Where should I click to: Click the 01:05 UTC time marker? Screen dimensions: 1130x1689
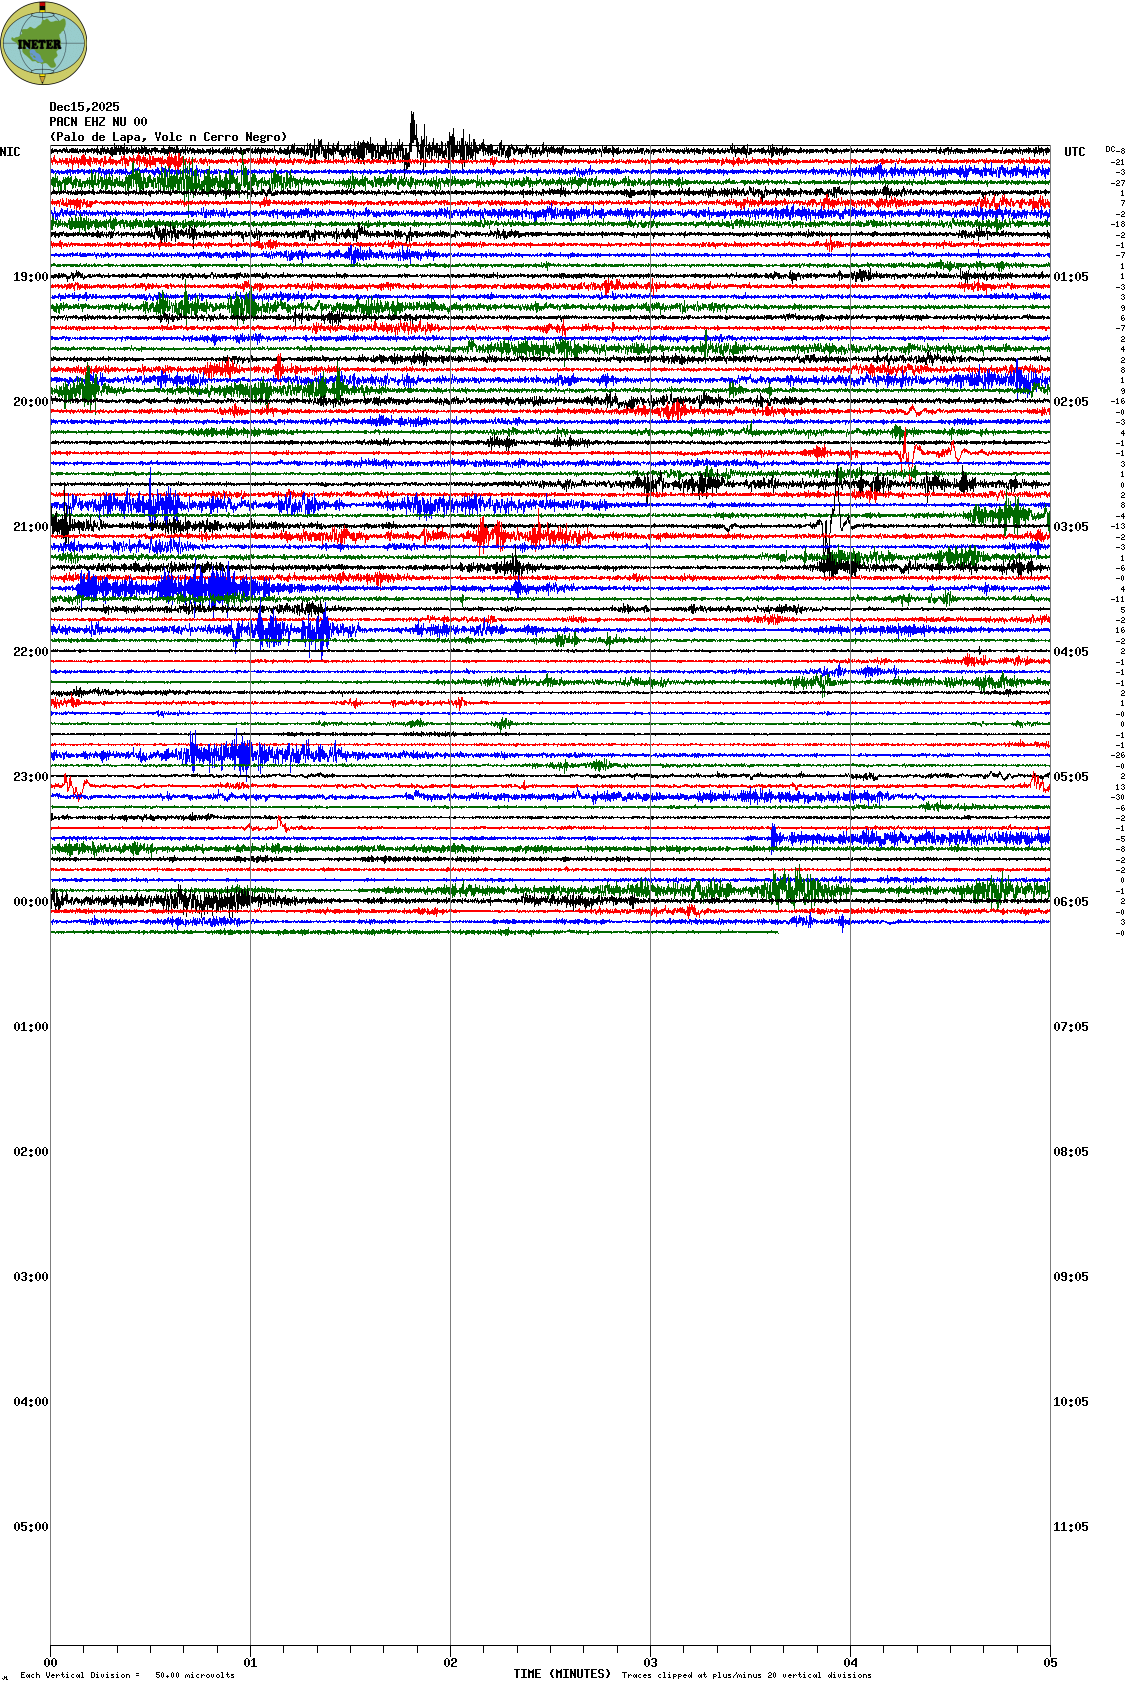click(1070, 277)
